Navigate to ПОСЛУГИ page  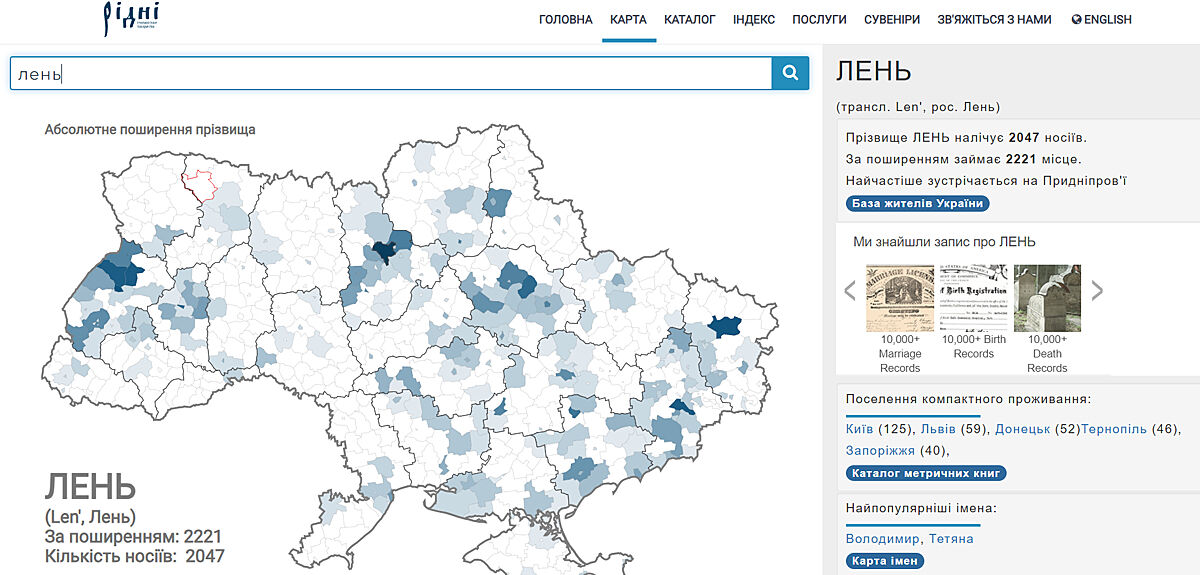[x=819, y=19]
